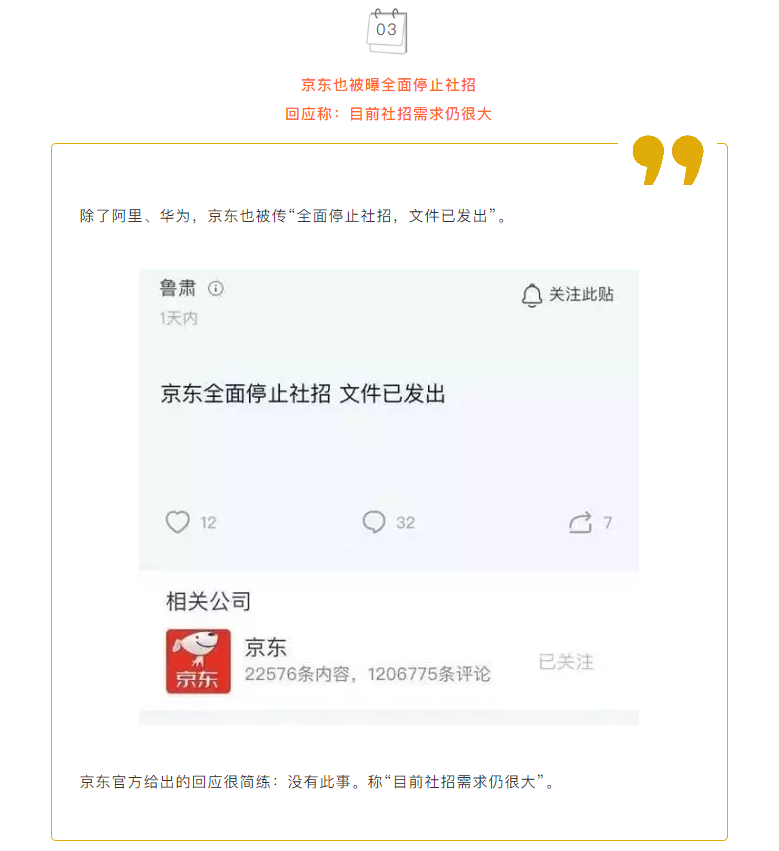Open the 京东 red logo thumbnail

[x=198, y=661]
